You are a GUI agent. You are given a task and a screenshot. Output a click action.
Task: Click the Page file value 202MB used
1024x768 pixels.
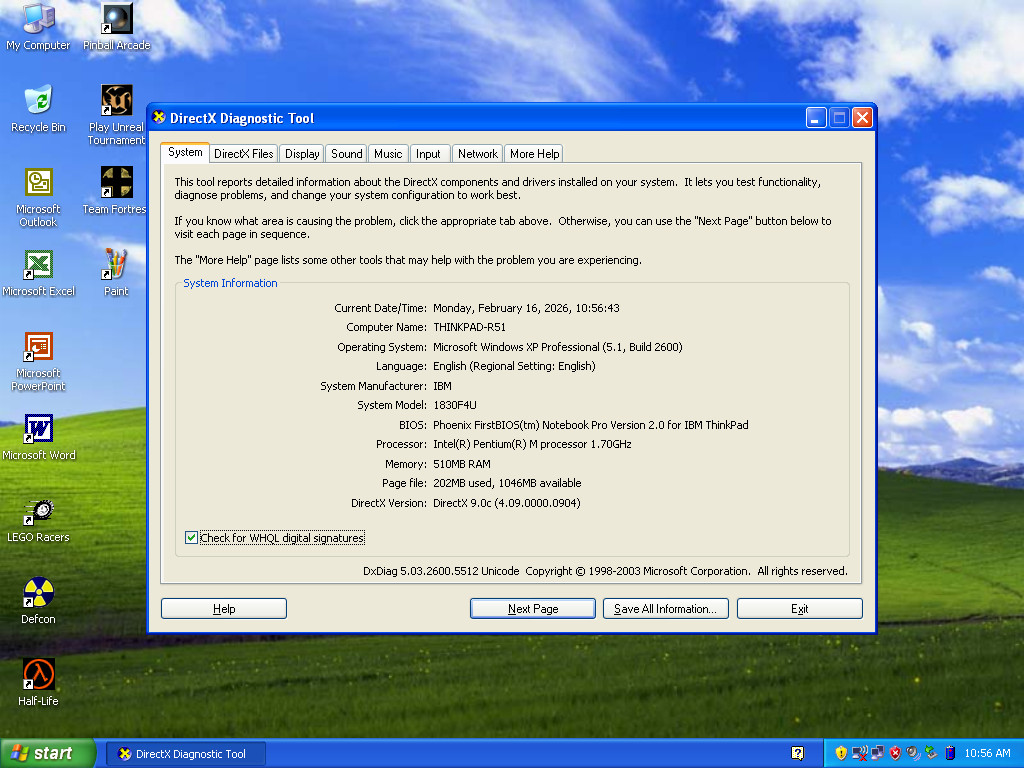507,483
